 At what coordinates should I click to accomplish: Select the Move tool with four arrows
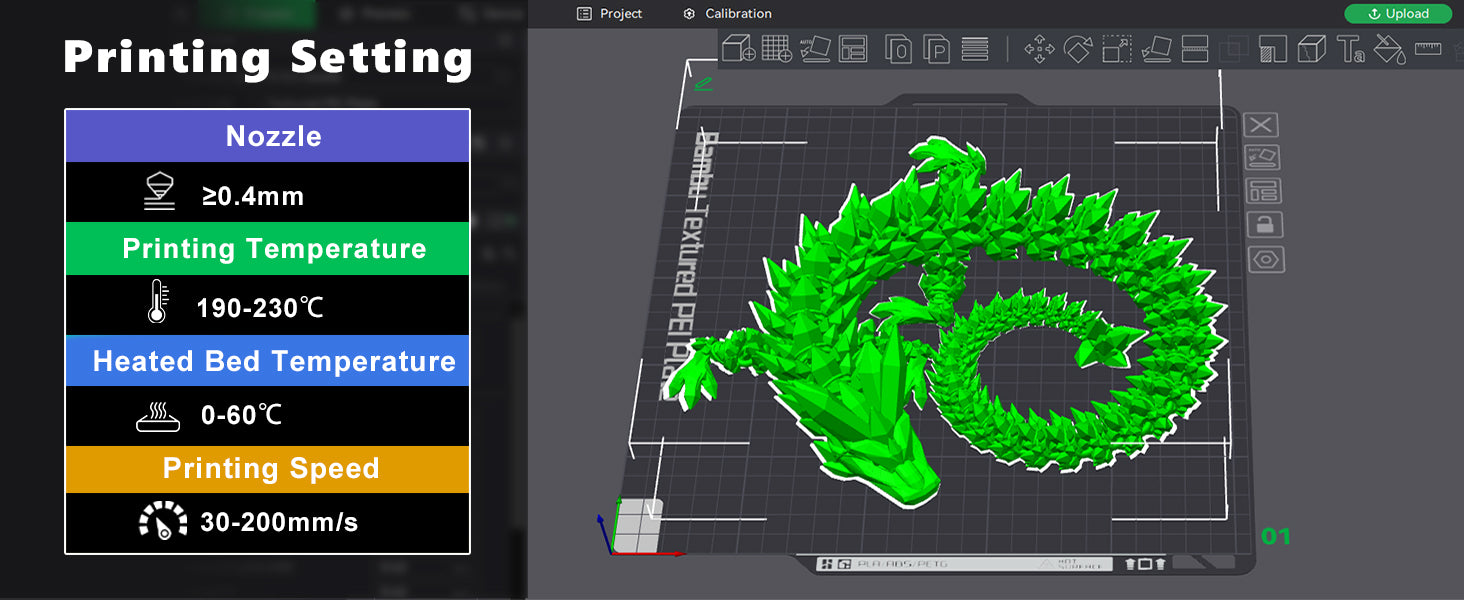pos(1040,49)
